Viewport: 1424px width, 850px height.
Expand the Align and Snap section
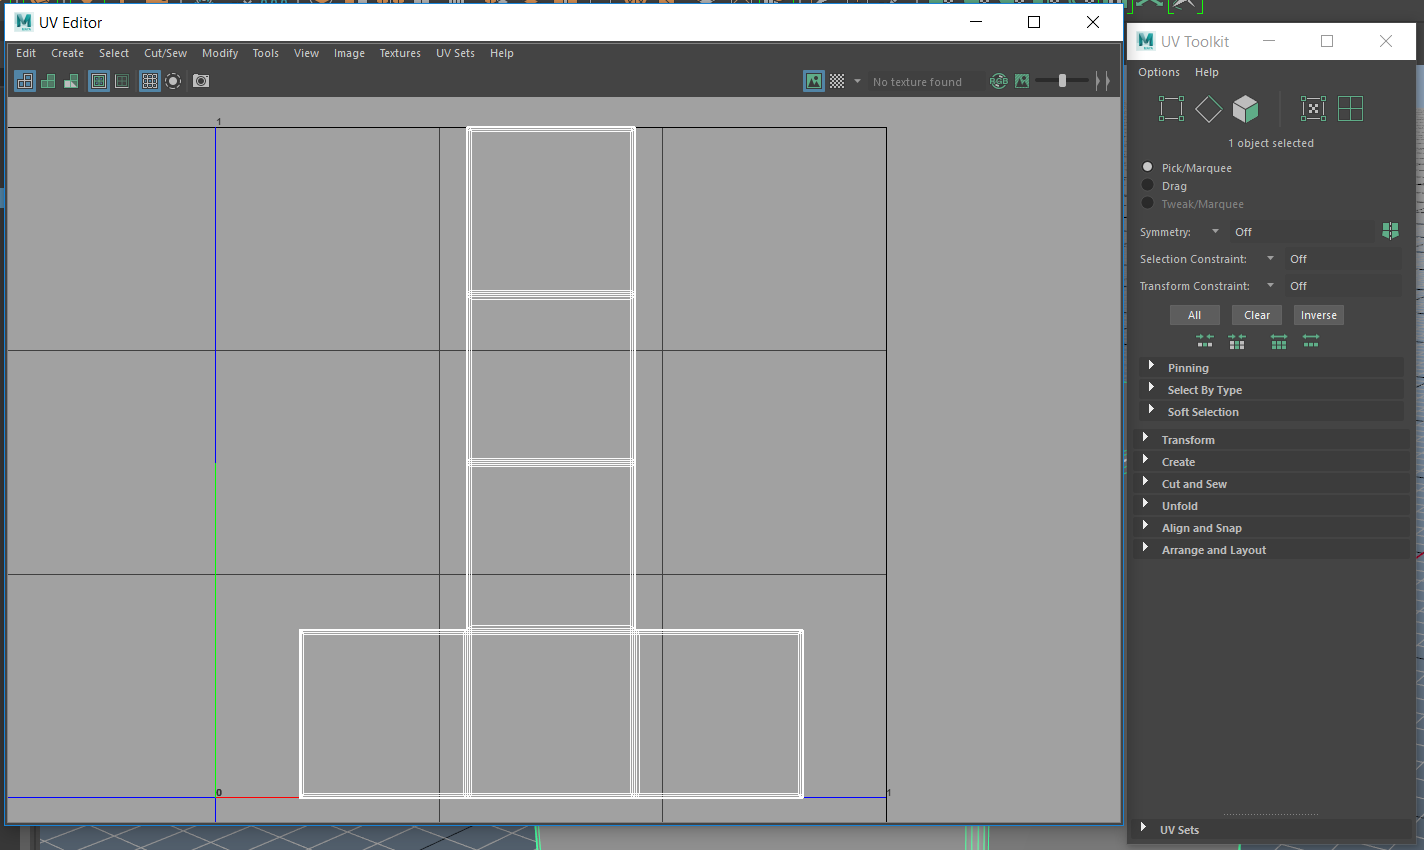(1273, 527)
